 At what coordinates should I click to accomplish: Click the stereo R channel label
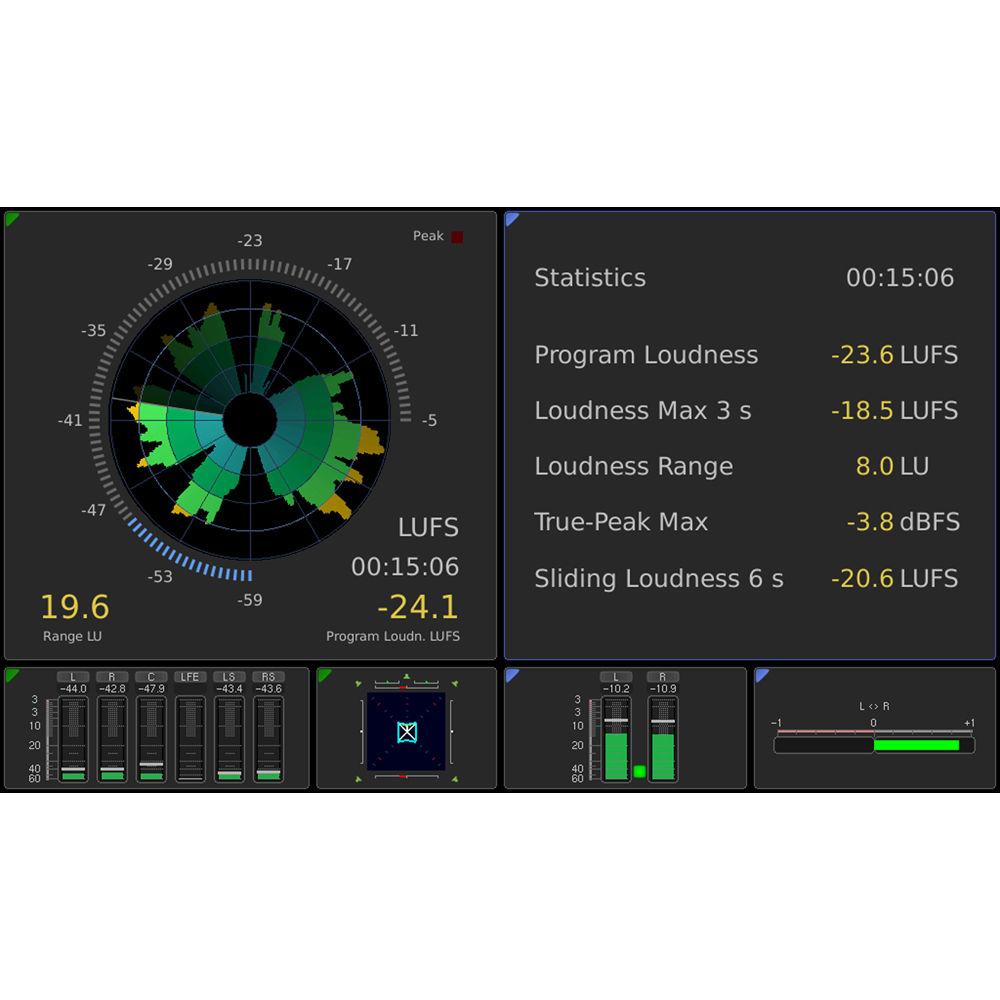[x=662, y=677]
